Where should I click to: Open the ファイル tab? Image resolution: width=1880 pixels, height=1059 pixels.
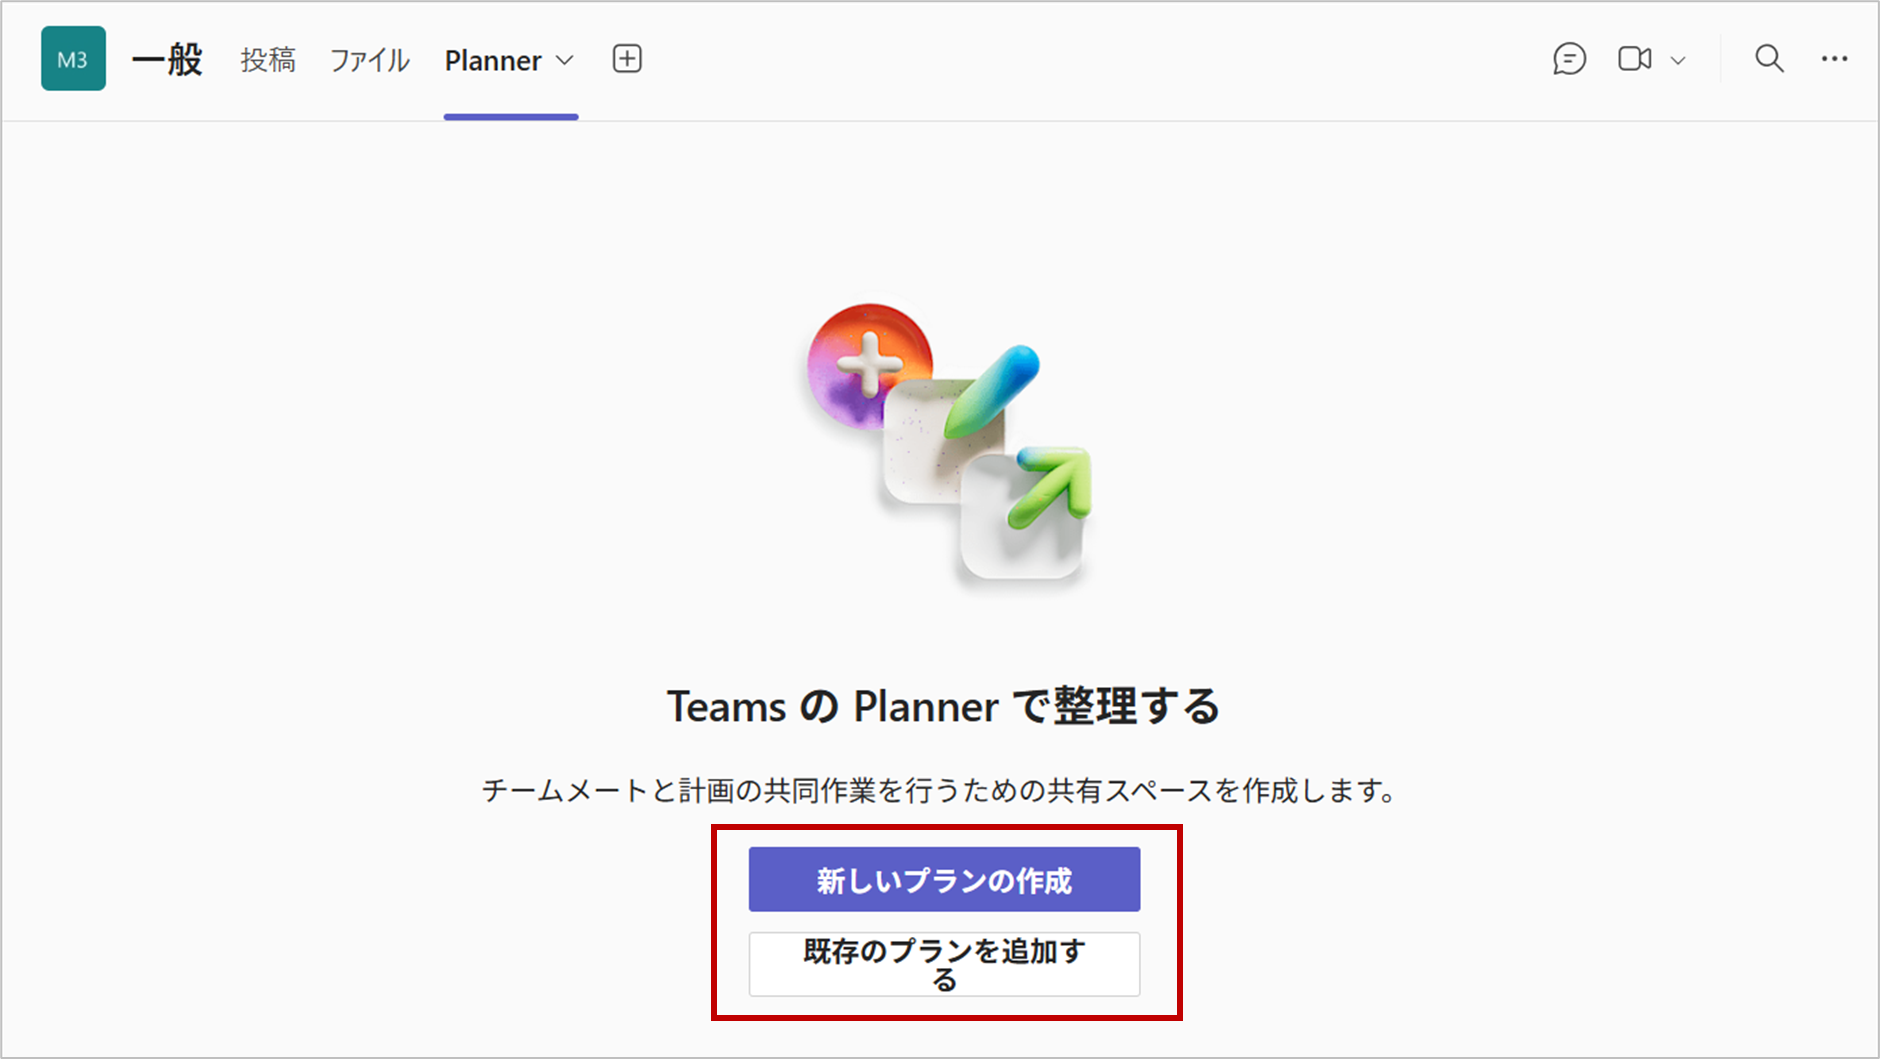368,60
